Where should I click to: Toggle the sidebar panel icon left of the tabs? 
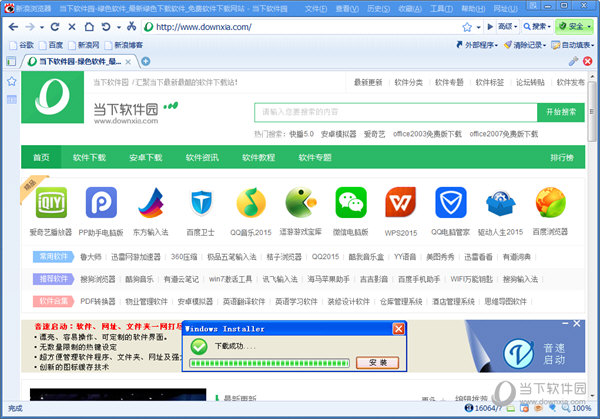pos(11,61)
